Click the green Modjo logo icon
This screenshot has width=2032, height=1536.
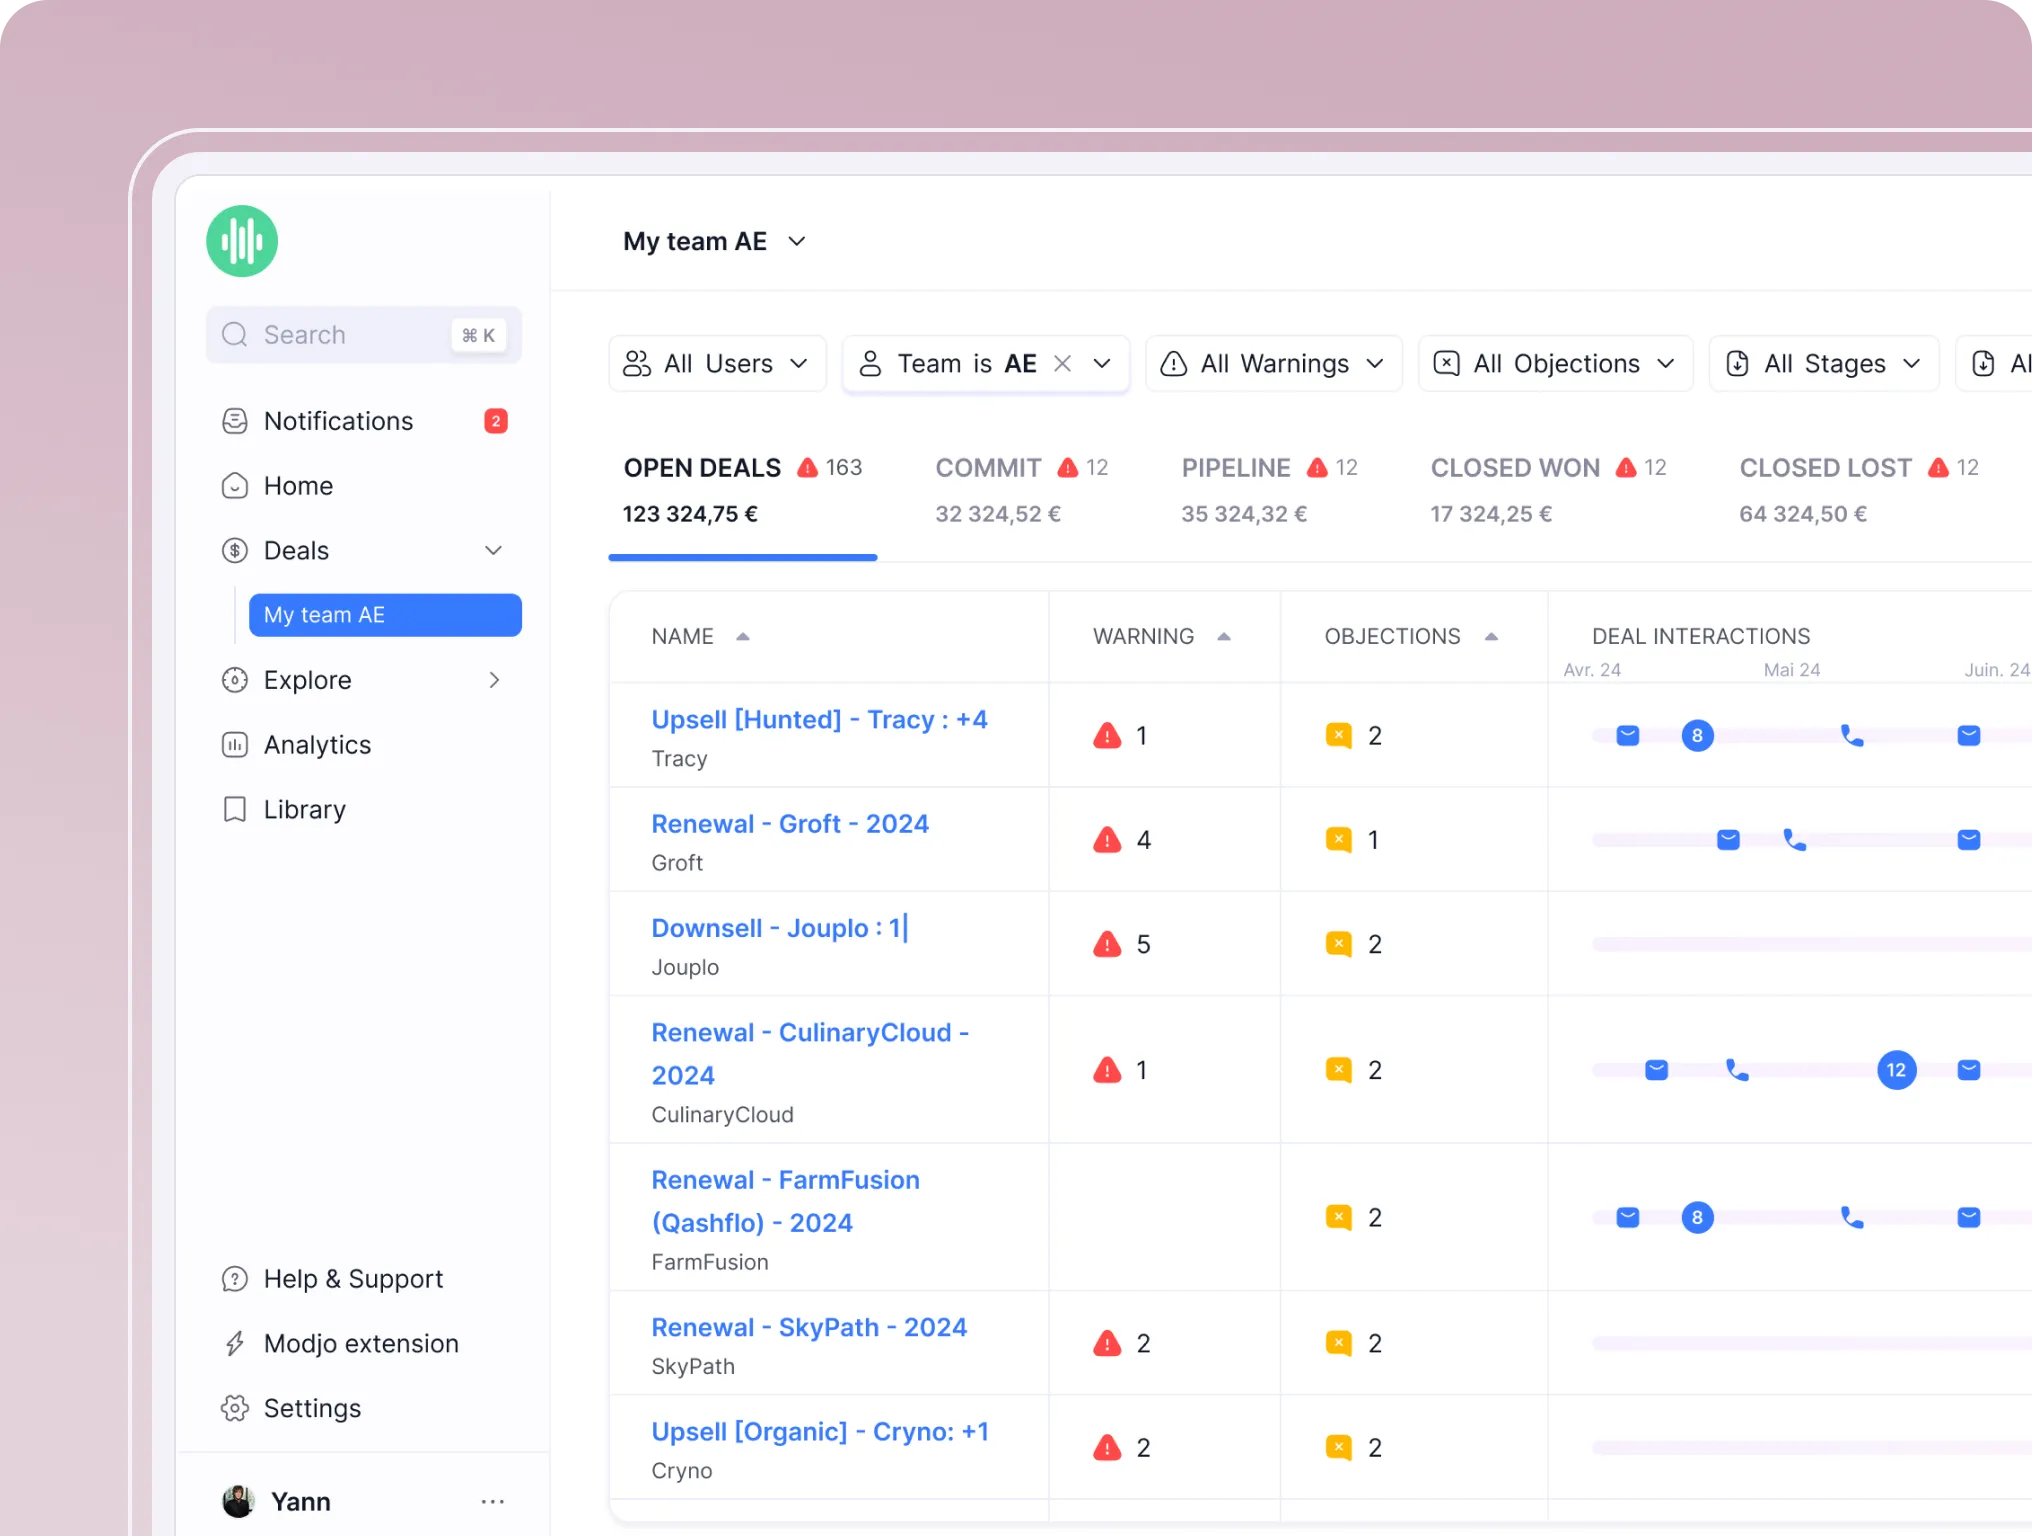pyautogui.click(x=242, y=241)
